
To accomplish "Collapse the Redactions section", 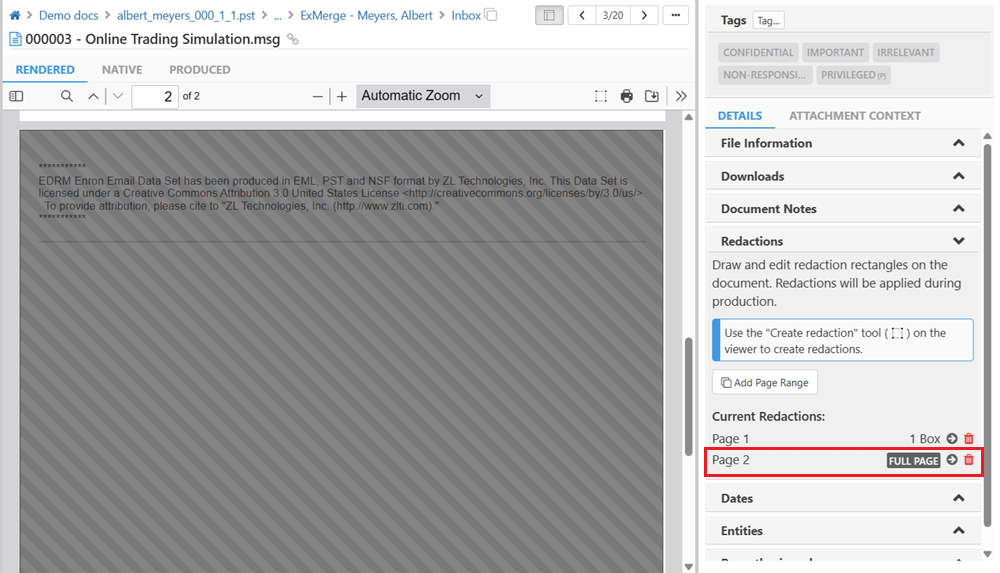I will pos(842,241).
